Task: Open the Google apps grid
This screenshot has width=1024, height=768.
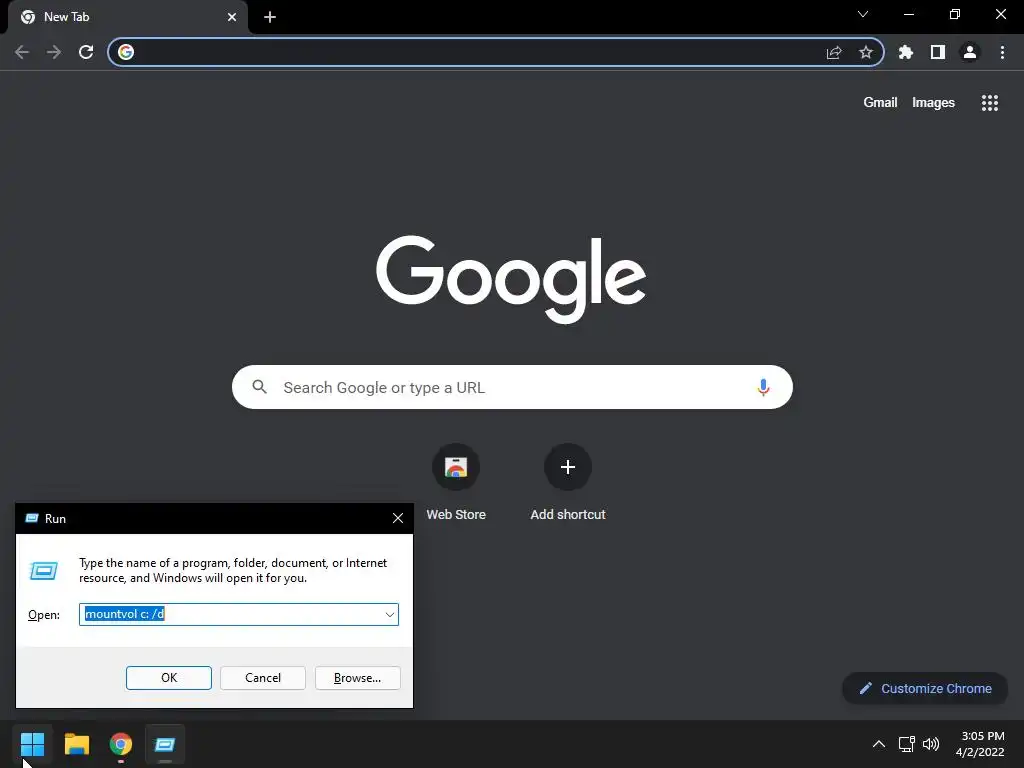Action: point(990,103)
